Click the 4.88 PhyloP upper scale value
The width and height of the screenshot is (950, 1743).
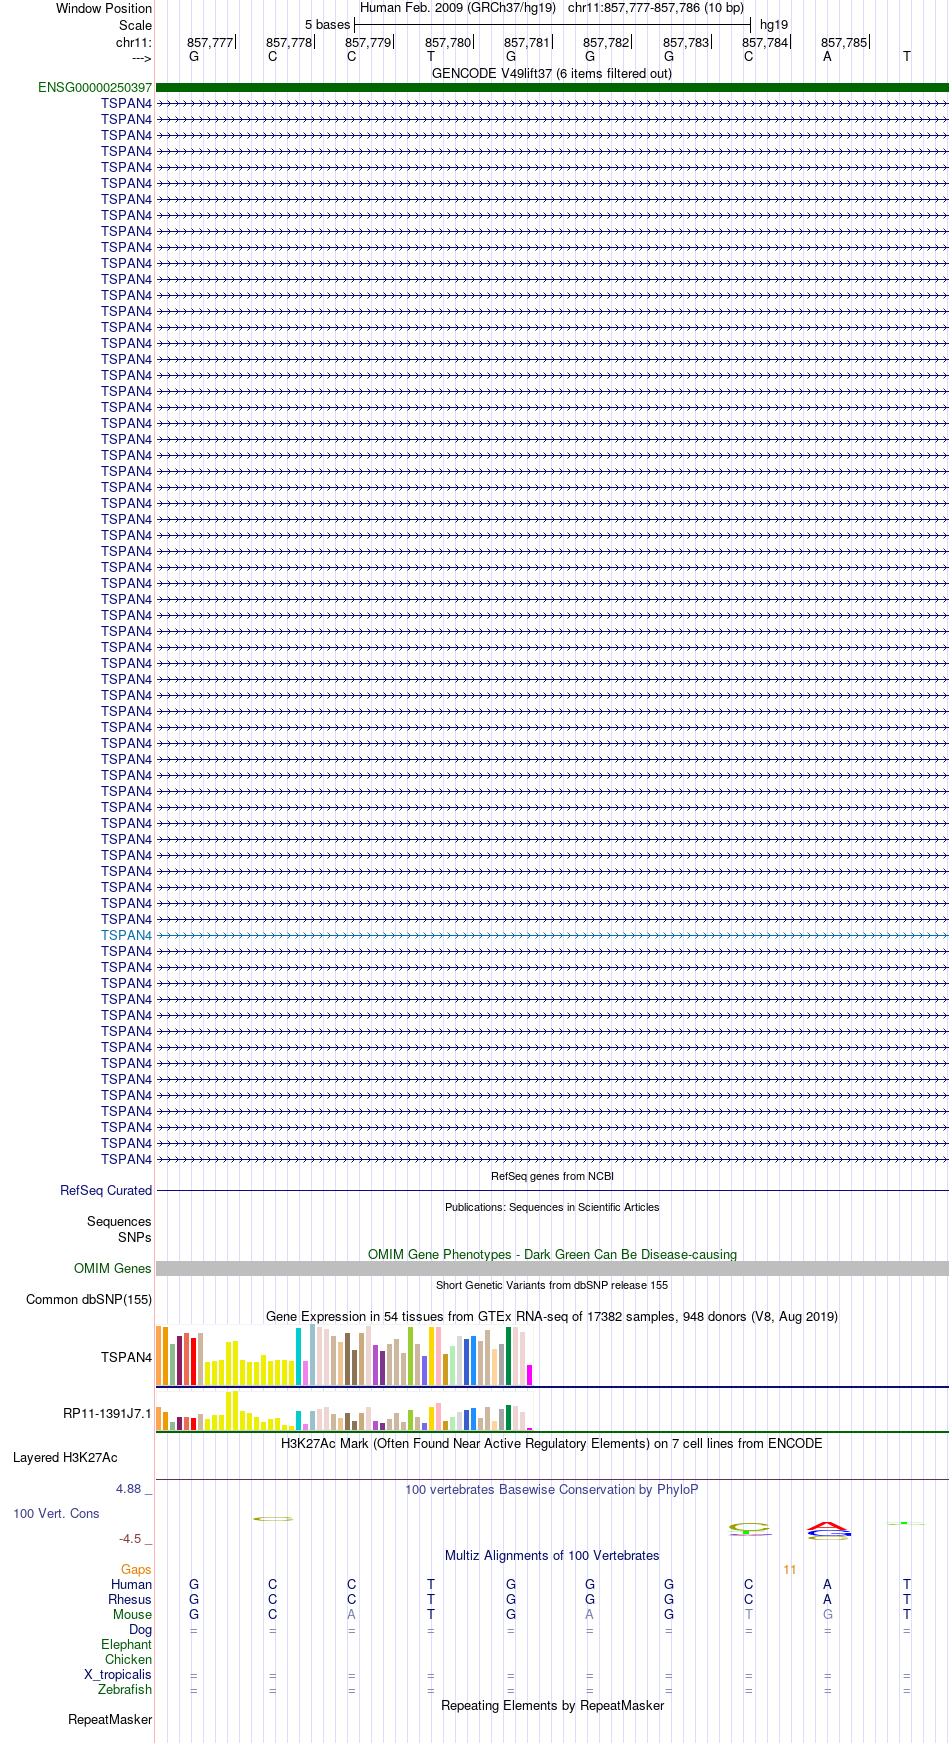(x=129, y=1490)
